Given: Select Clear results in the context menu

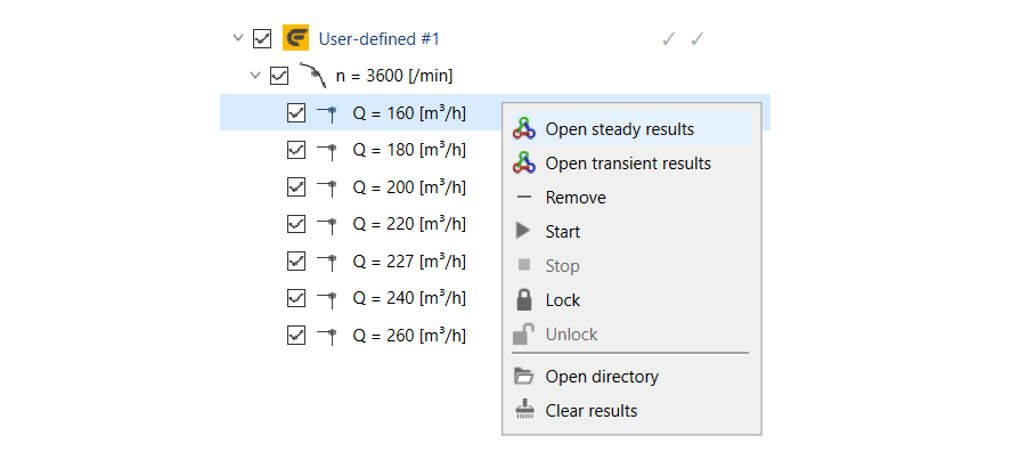Looking at the screenshot, I should click(631, 411).
